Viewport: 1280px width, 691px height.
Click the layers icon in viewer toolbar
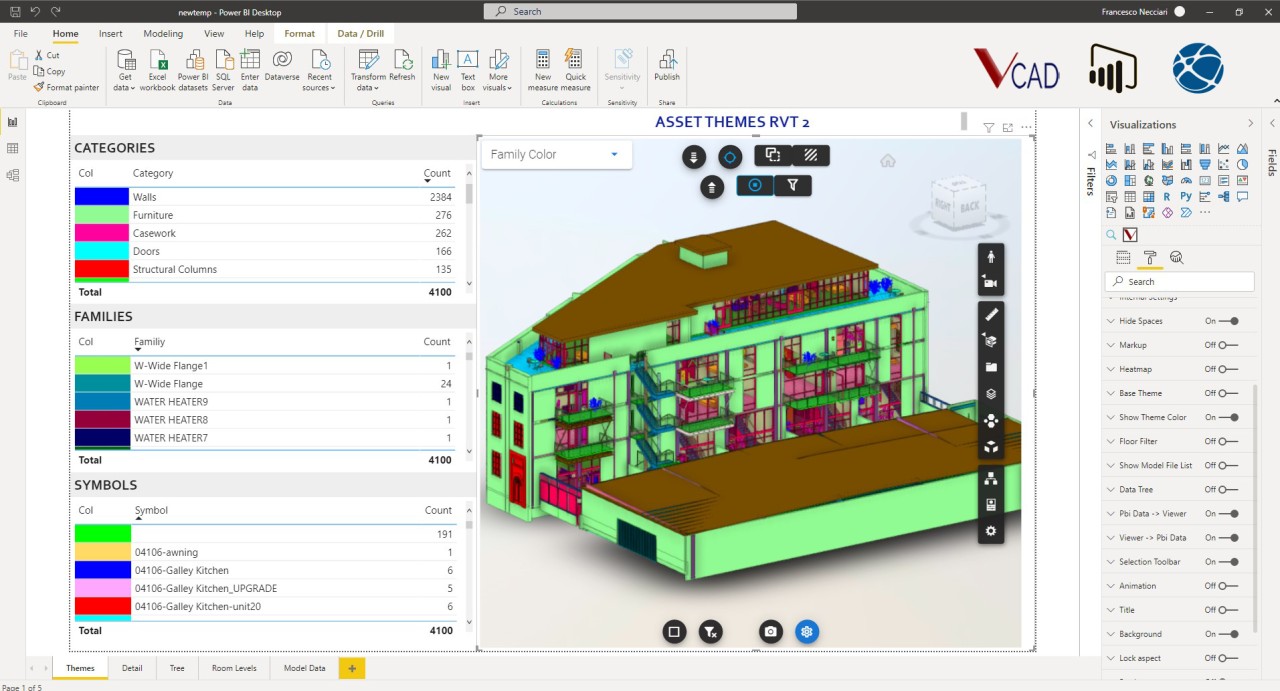coord(991,394)
